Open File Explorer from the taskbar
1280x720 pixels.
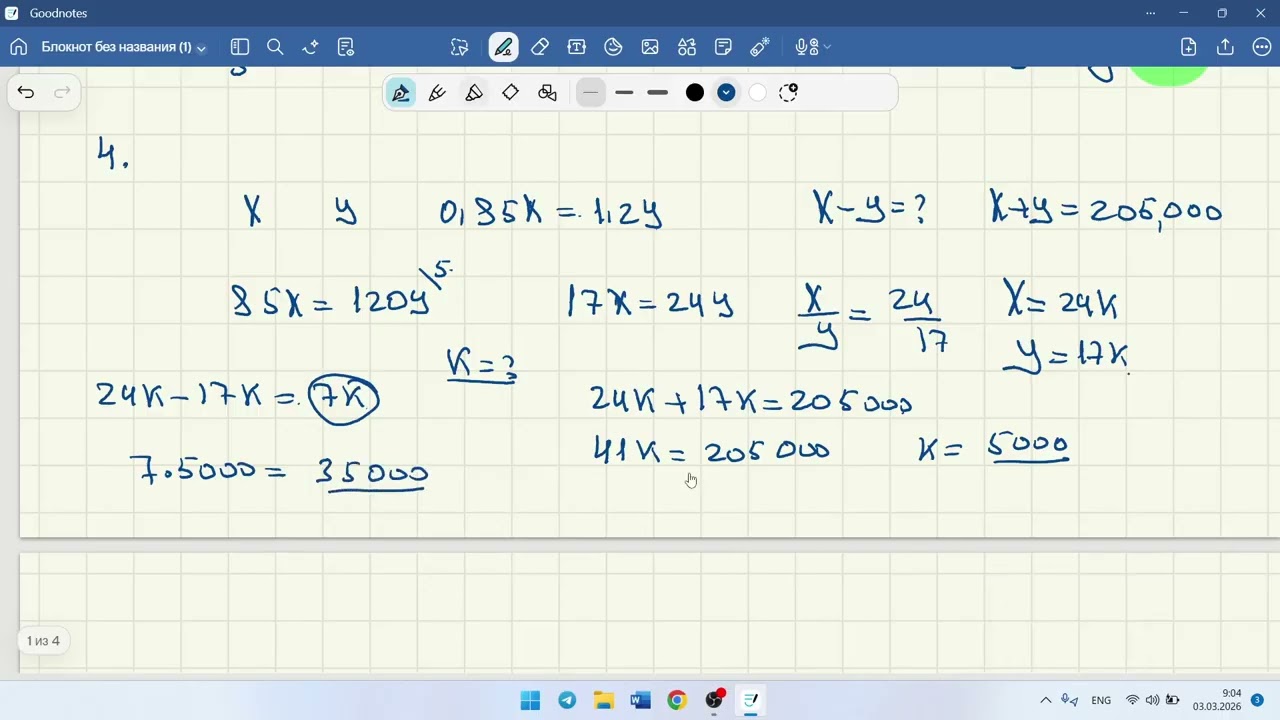point(604,700)
